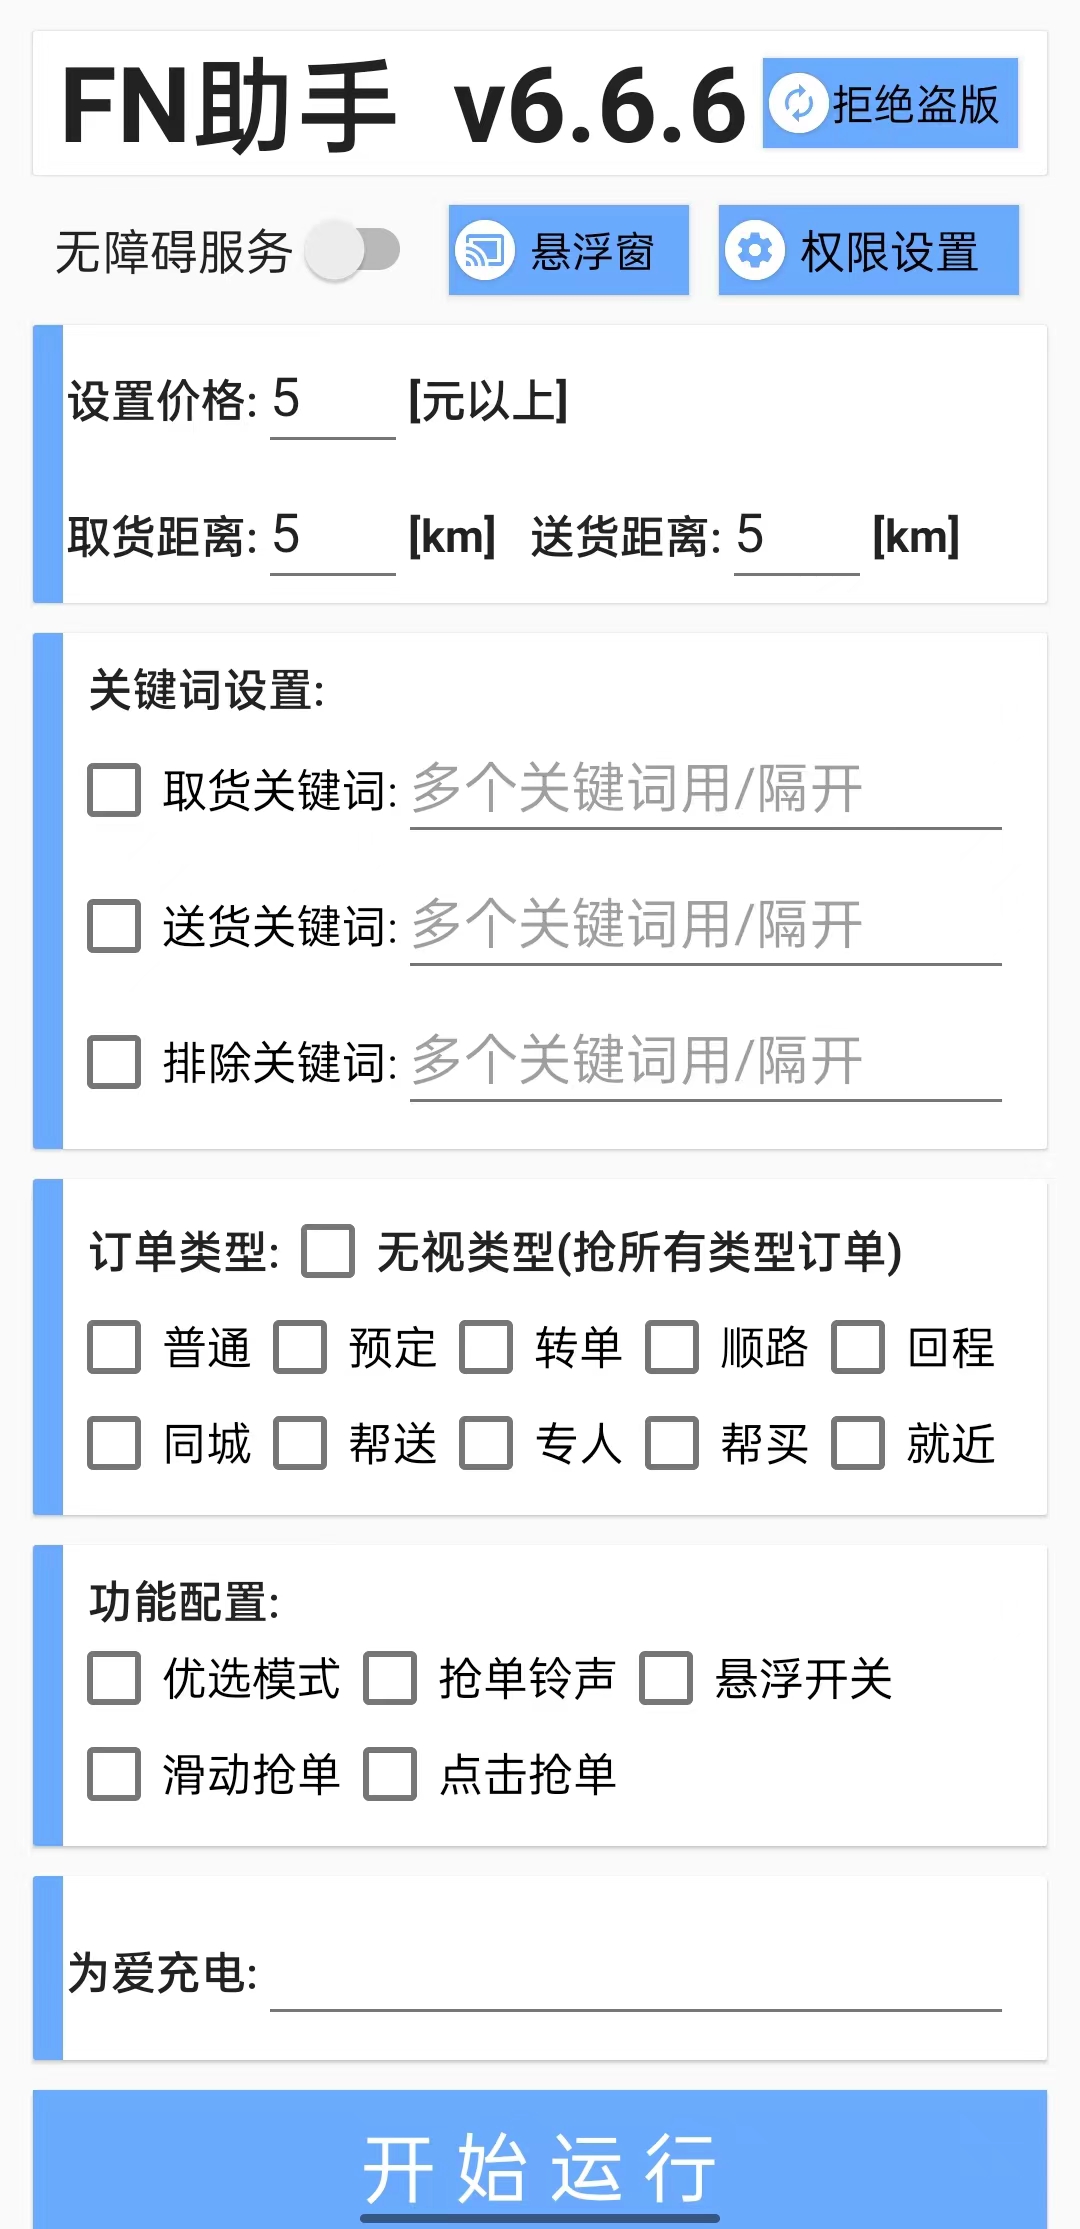The width and height of the screenshot is (1080, 2229).
Task: Click the 为爱充电 input field
Action: [635, 1974]
